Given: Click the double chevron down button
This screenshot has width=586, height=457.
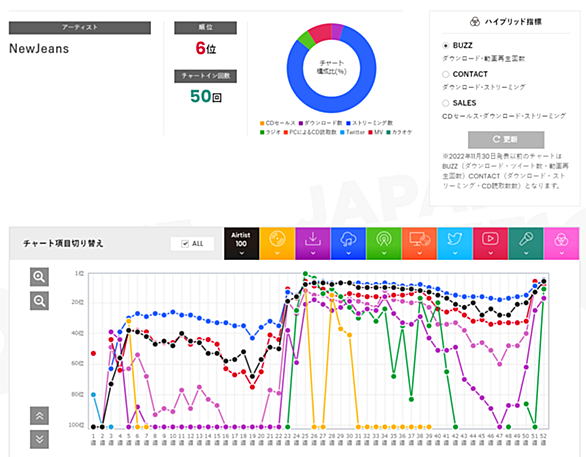Looking at the screenshot, I should click(39, 439).
